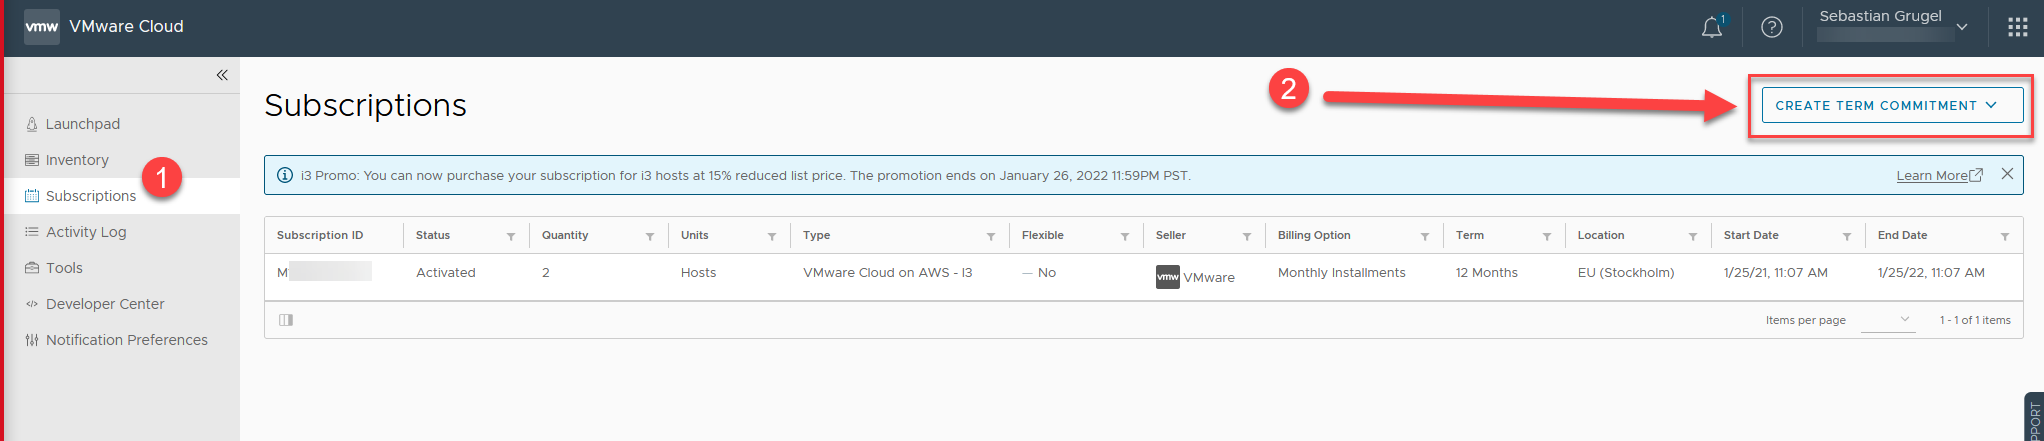Open the Activity Log page
This screenshot has height=441, width=2044.
tap(86, 232)
